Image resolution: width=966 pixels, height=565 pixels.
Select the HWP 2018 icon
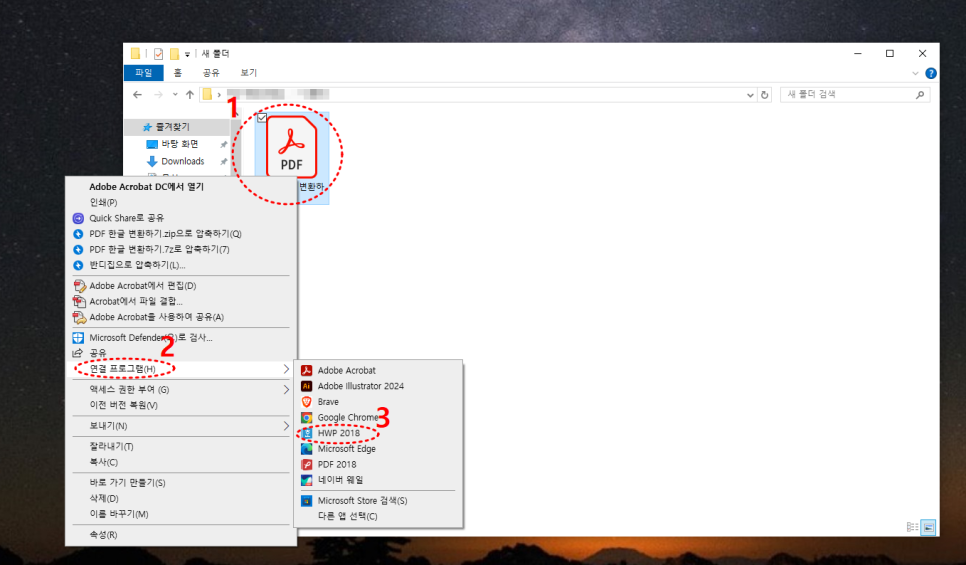pos(306,433)
